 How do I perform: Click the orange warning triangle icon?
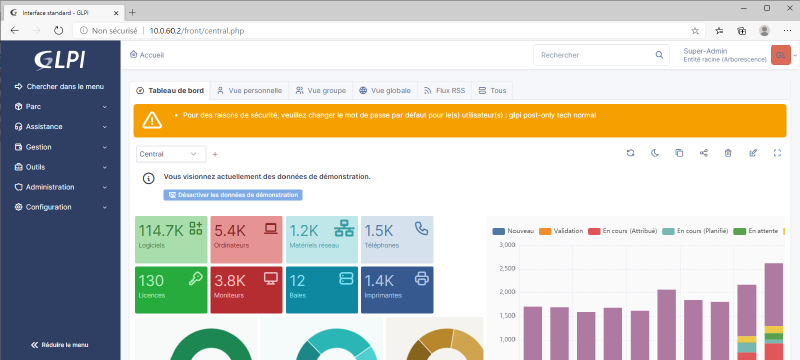(152, 120)
